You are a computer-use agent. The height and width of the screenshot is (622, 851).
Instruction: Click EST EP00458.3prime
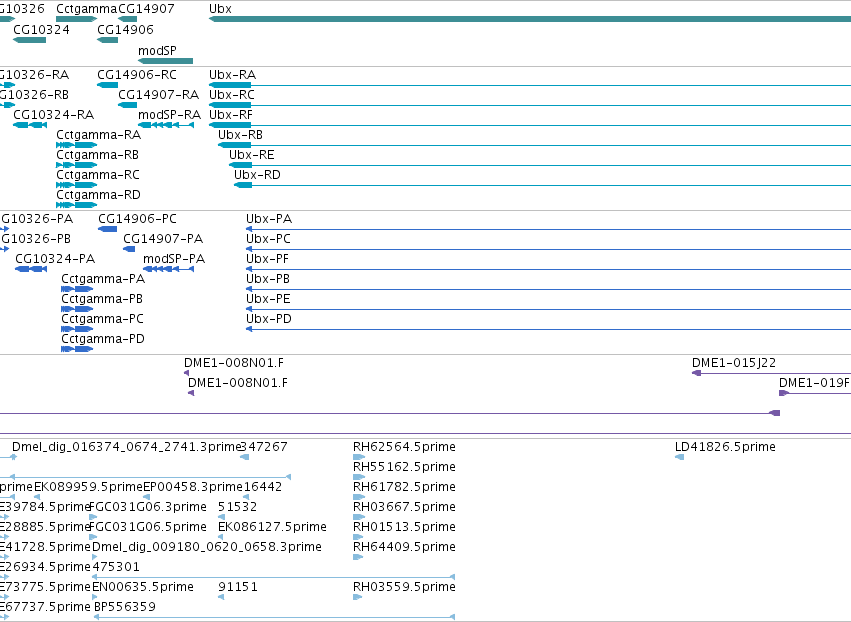[193, 487]
